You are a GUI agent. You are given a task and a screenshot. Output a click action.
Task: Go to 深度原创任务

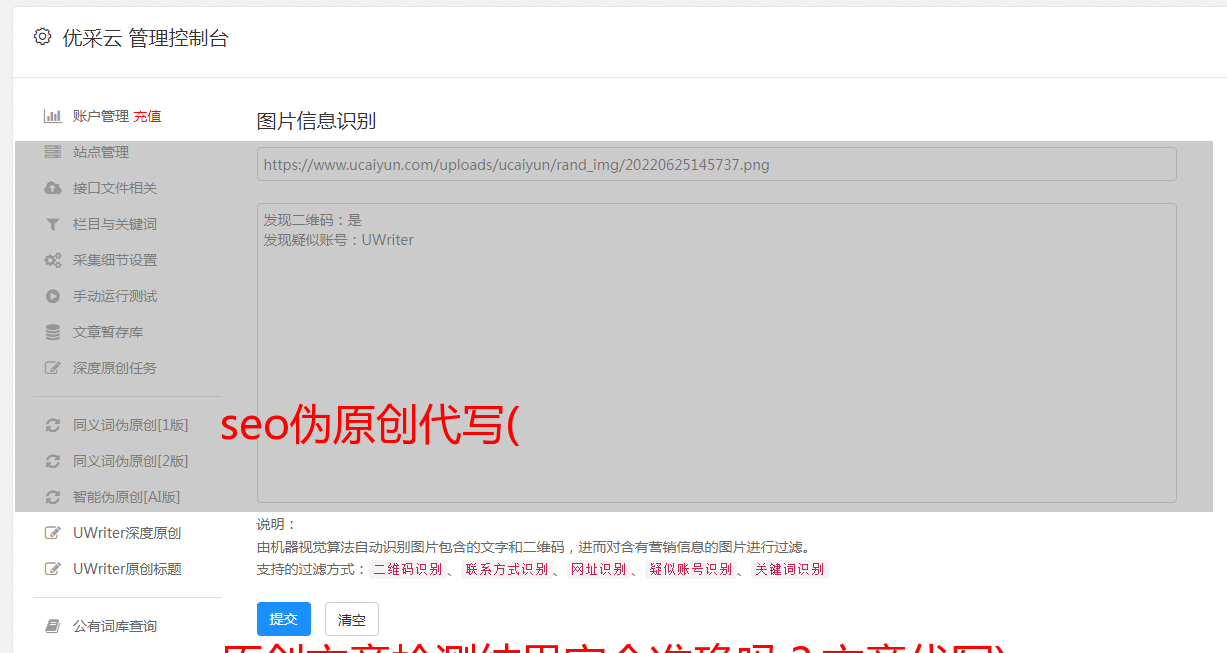[x=115, y=368]
